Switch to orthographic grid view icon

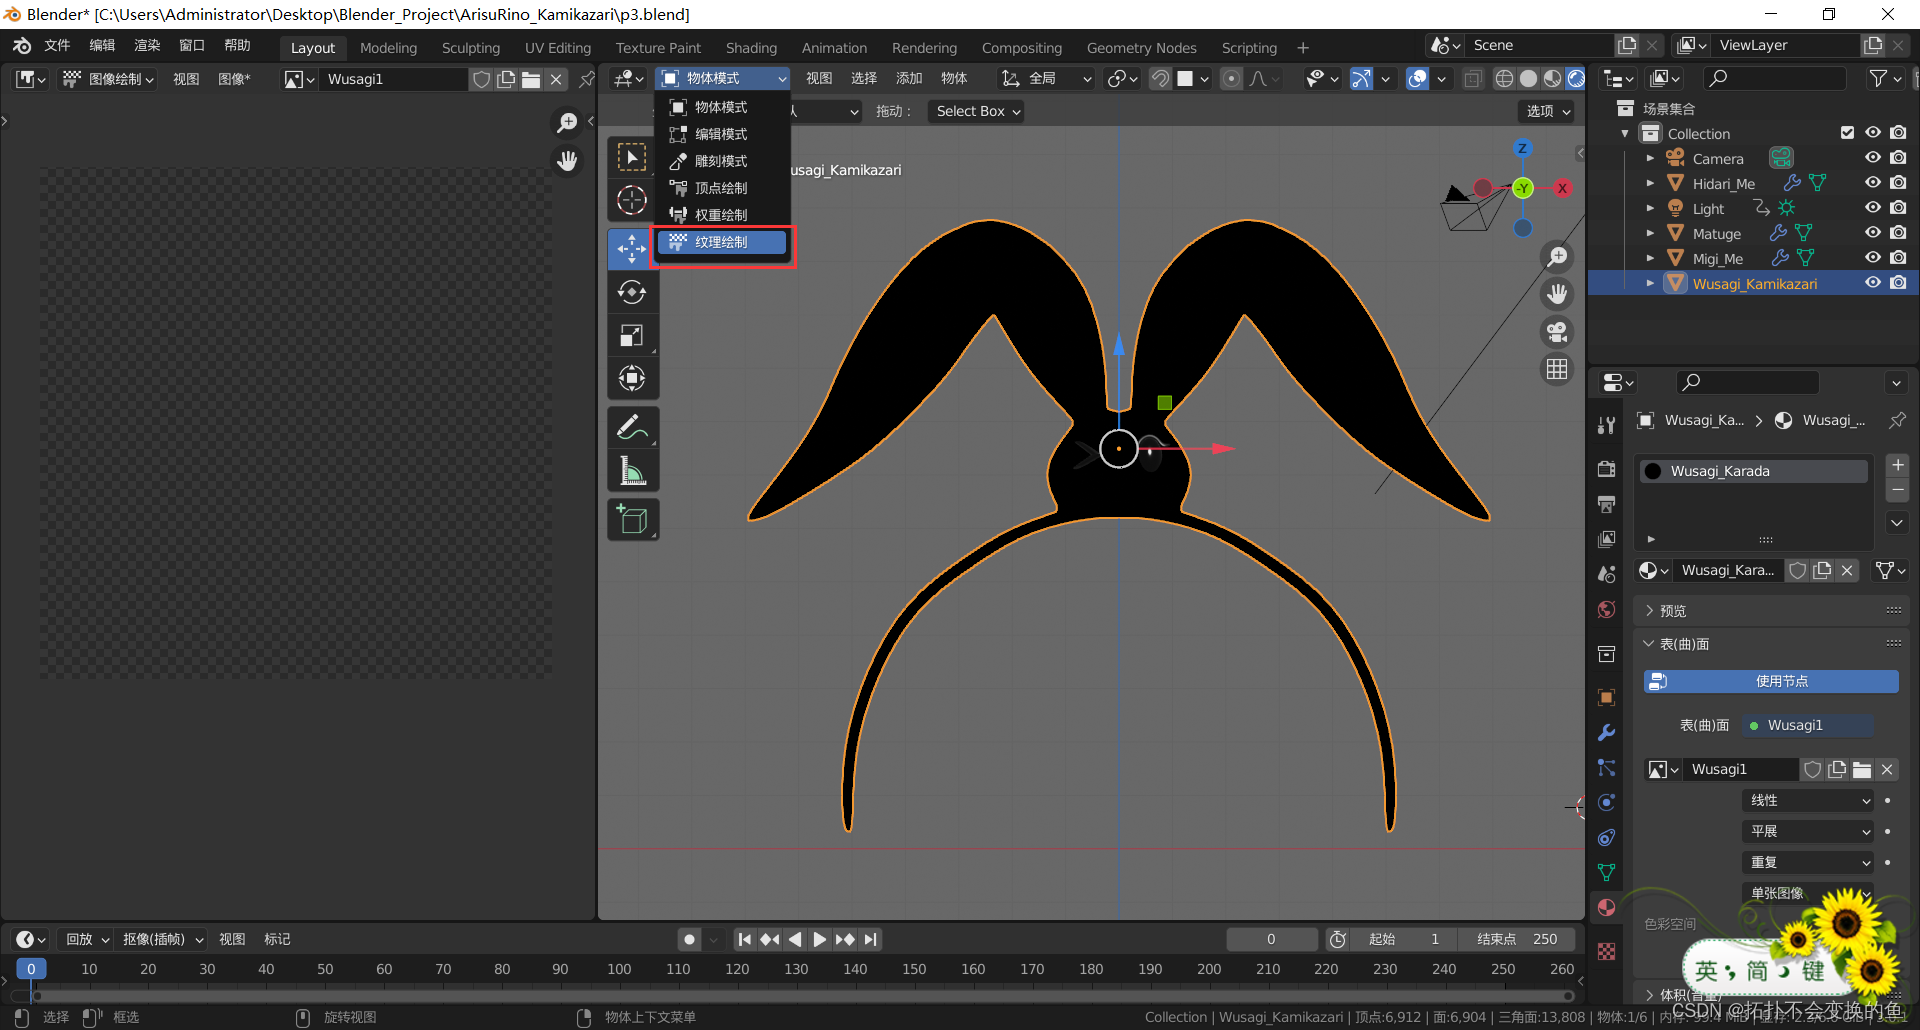point(1557,370)
